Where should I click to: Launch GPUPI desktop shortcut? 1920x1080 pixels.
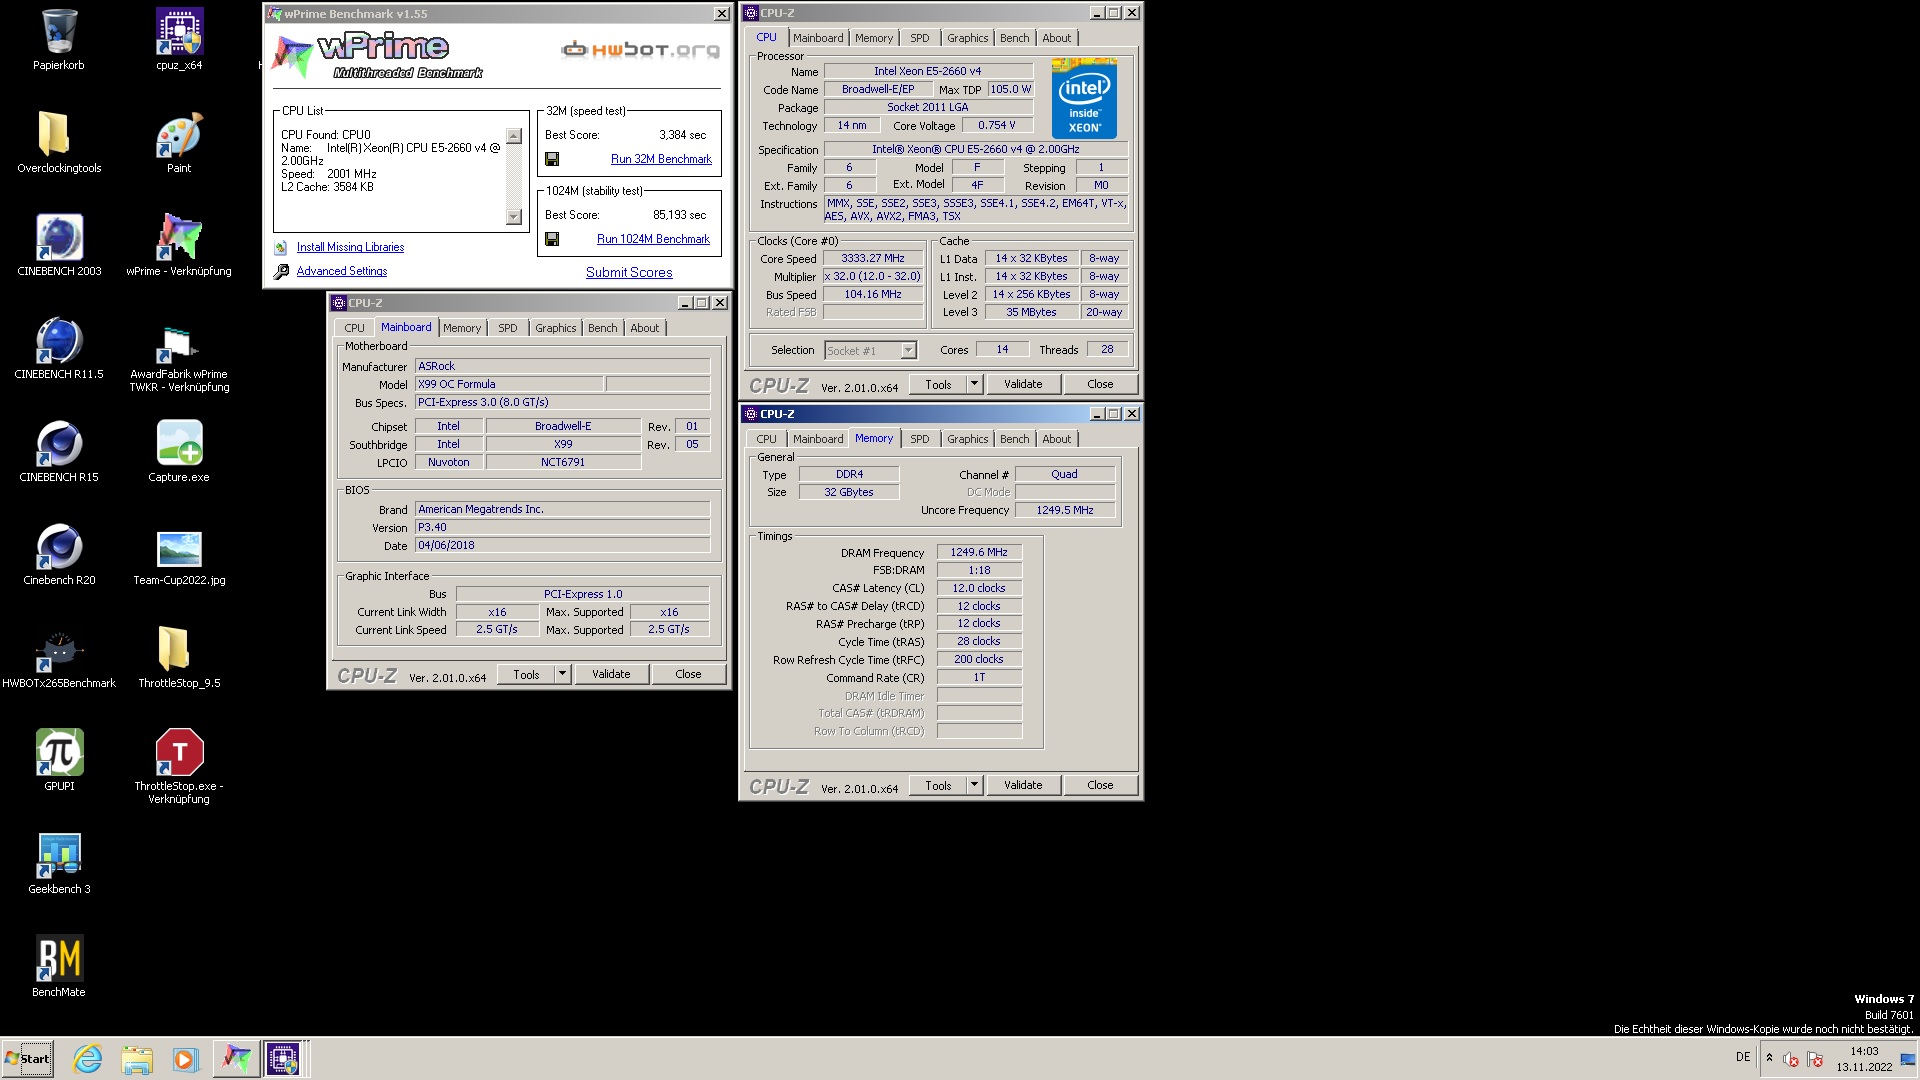pos(59,761)
